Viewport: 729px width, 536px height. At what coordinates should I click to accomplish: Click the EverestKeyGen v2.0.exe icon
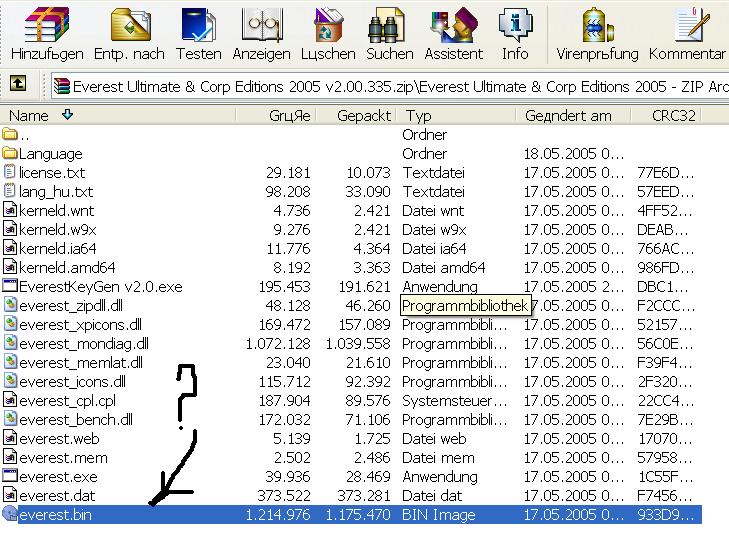click(x=10, y=285)
